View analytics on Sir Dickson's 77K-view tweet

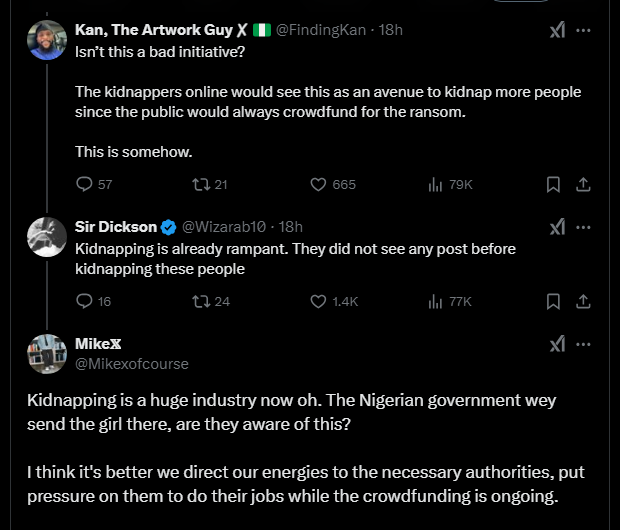(x=435, y=301)
